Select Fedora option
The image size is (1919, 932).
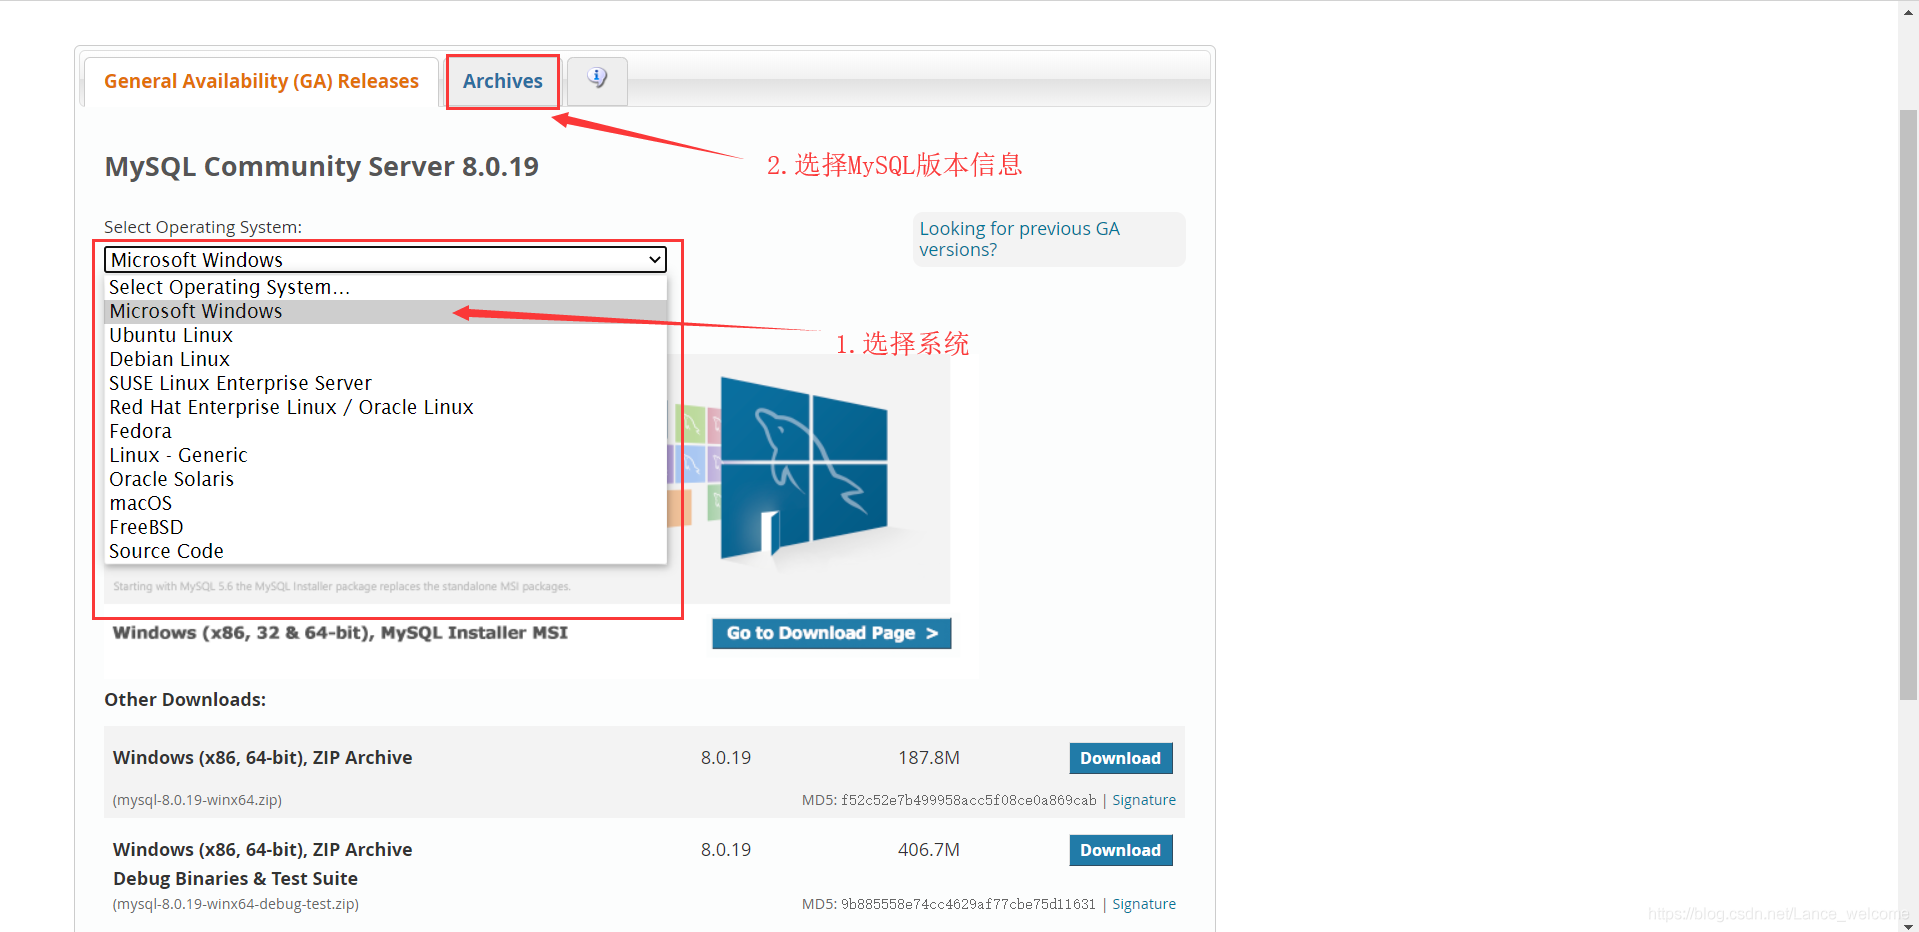click(x=385, y=431)
